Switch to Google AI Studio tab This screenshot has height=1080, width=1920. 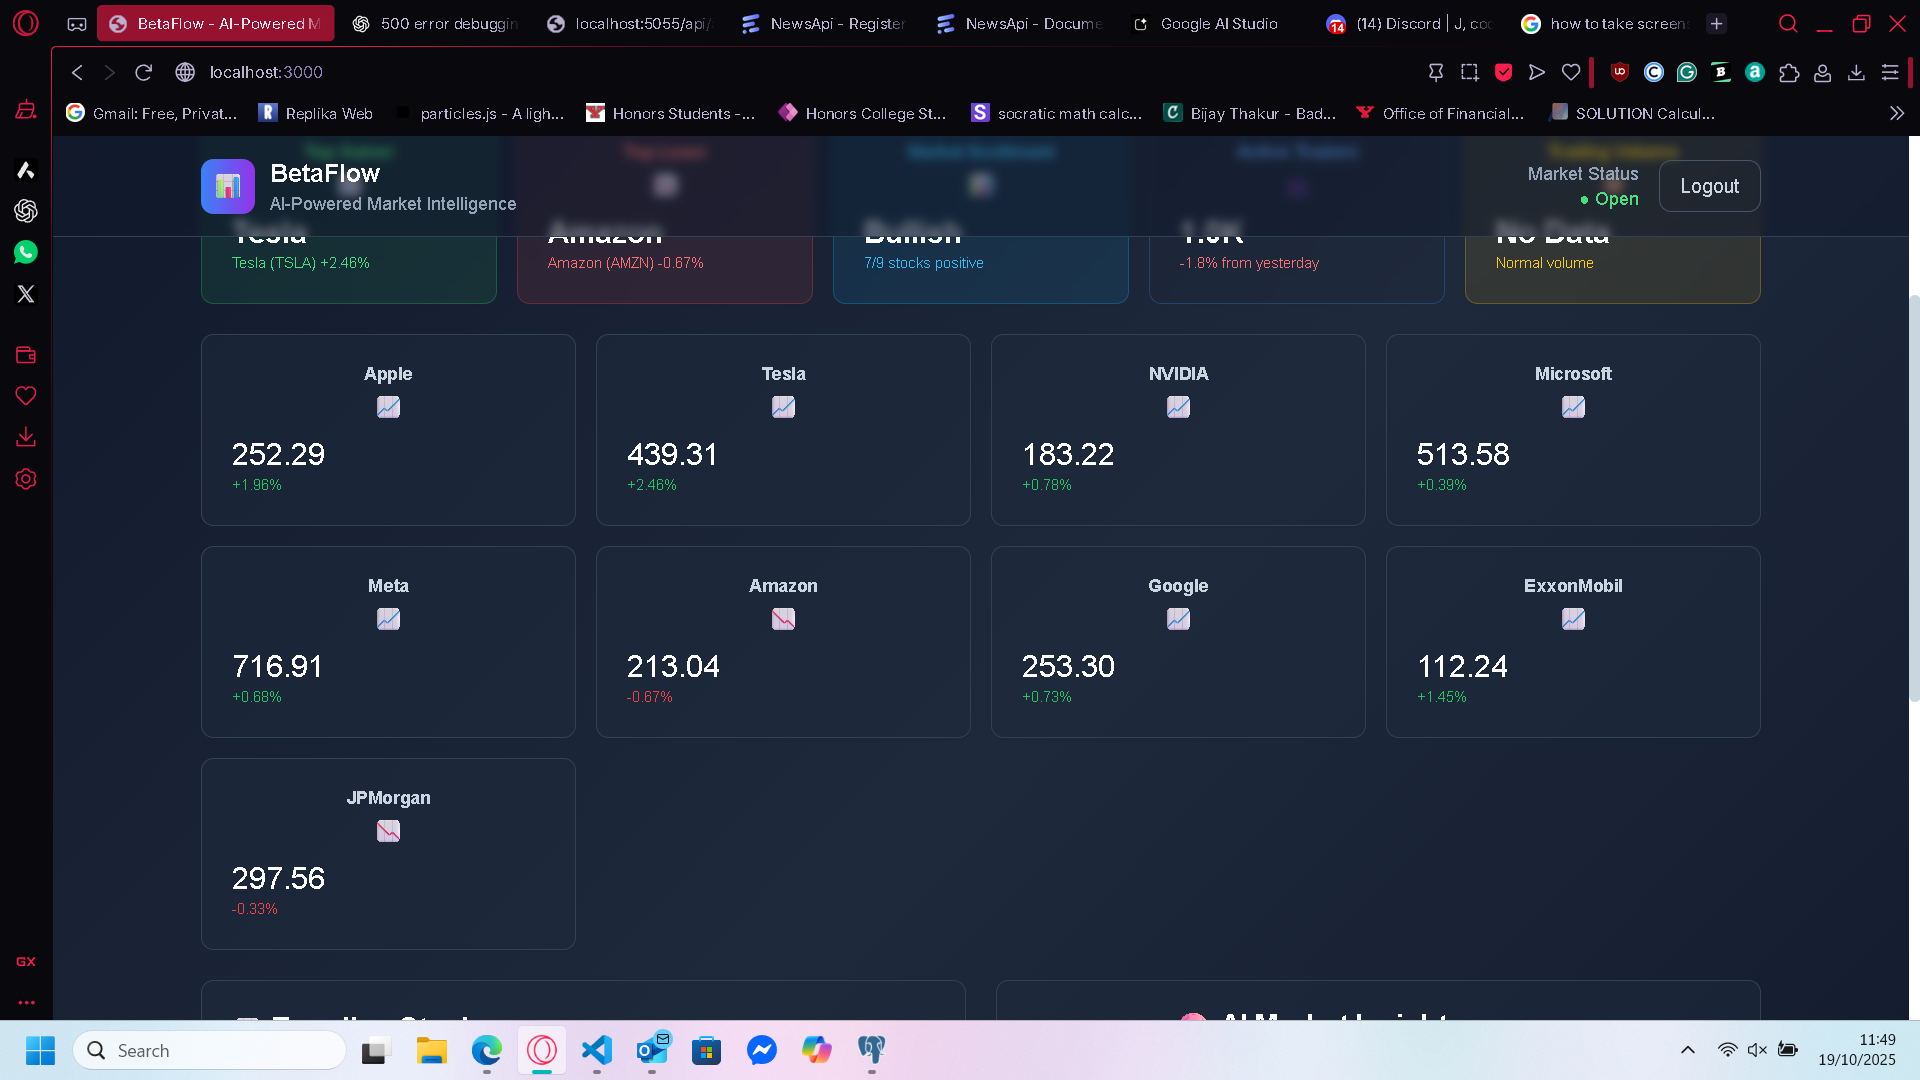point(1205,23)
